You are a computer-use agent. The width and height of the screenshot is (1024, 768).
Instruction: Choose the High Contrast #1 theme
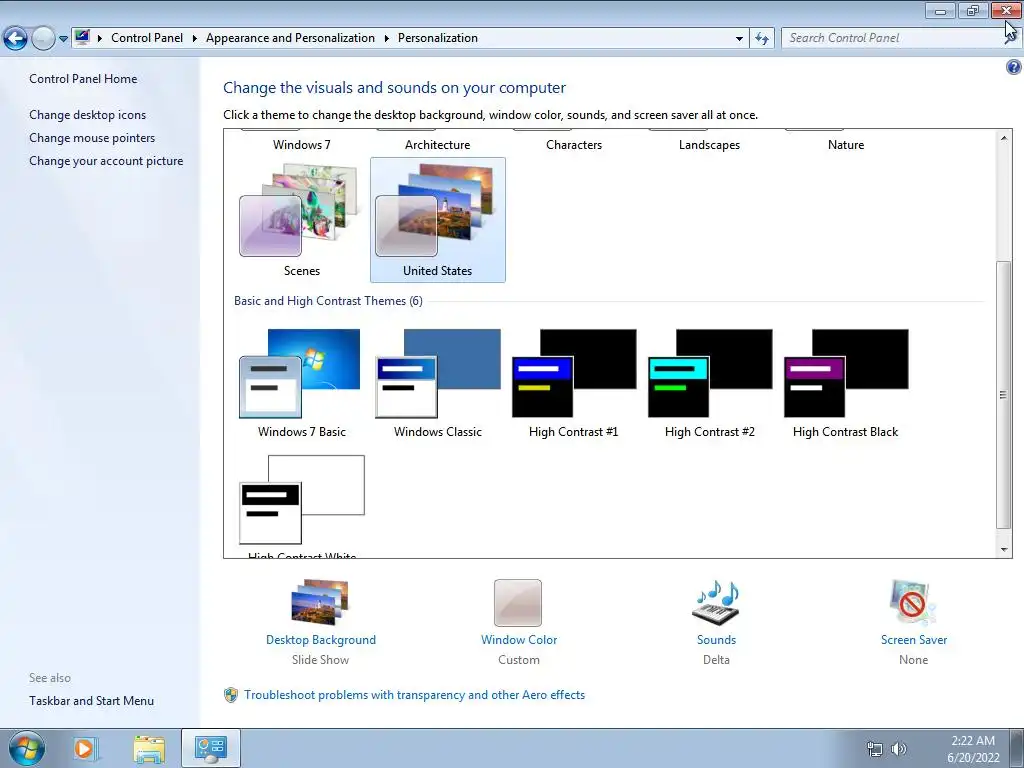(x=573, y=382)
